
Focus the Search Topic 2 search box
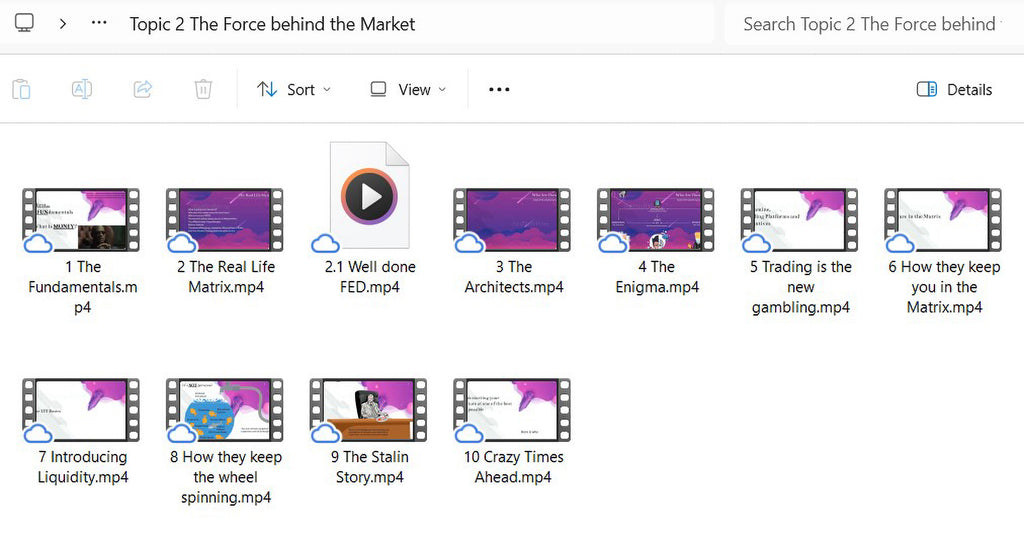pos(874,24)
